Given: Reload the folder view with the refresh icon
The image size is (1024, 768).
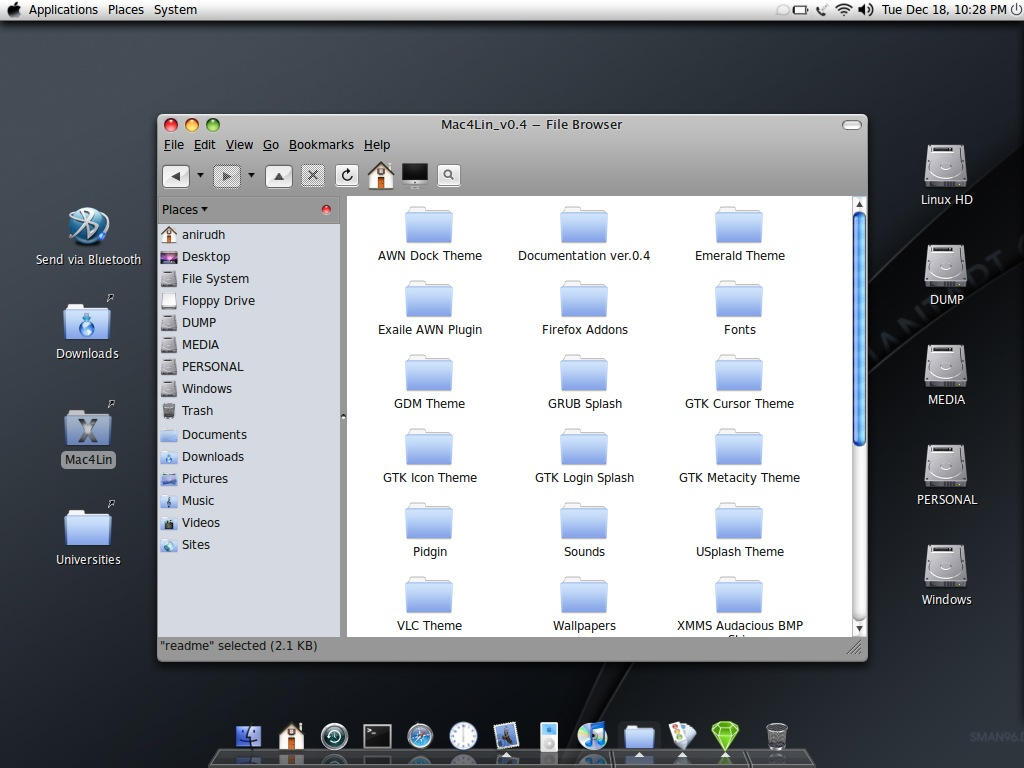Looking at the screenshot, I should [x=346, y=175].
